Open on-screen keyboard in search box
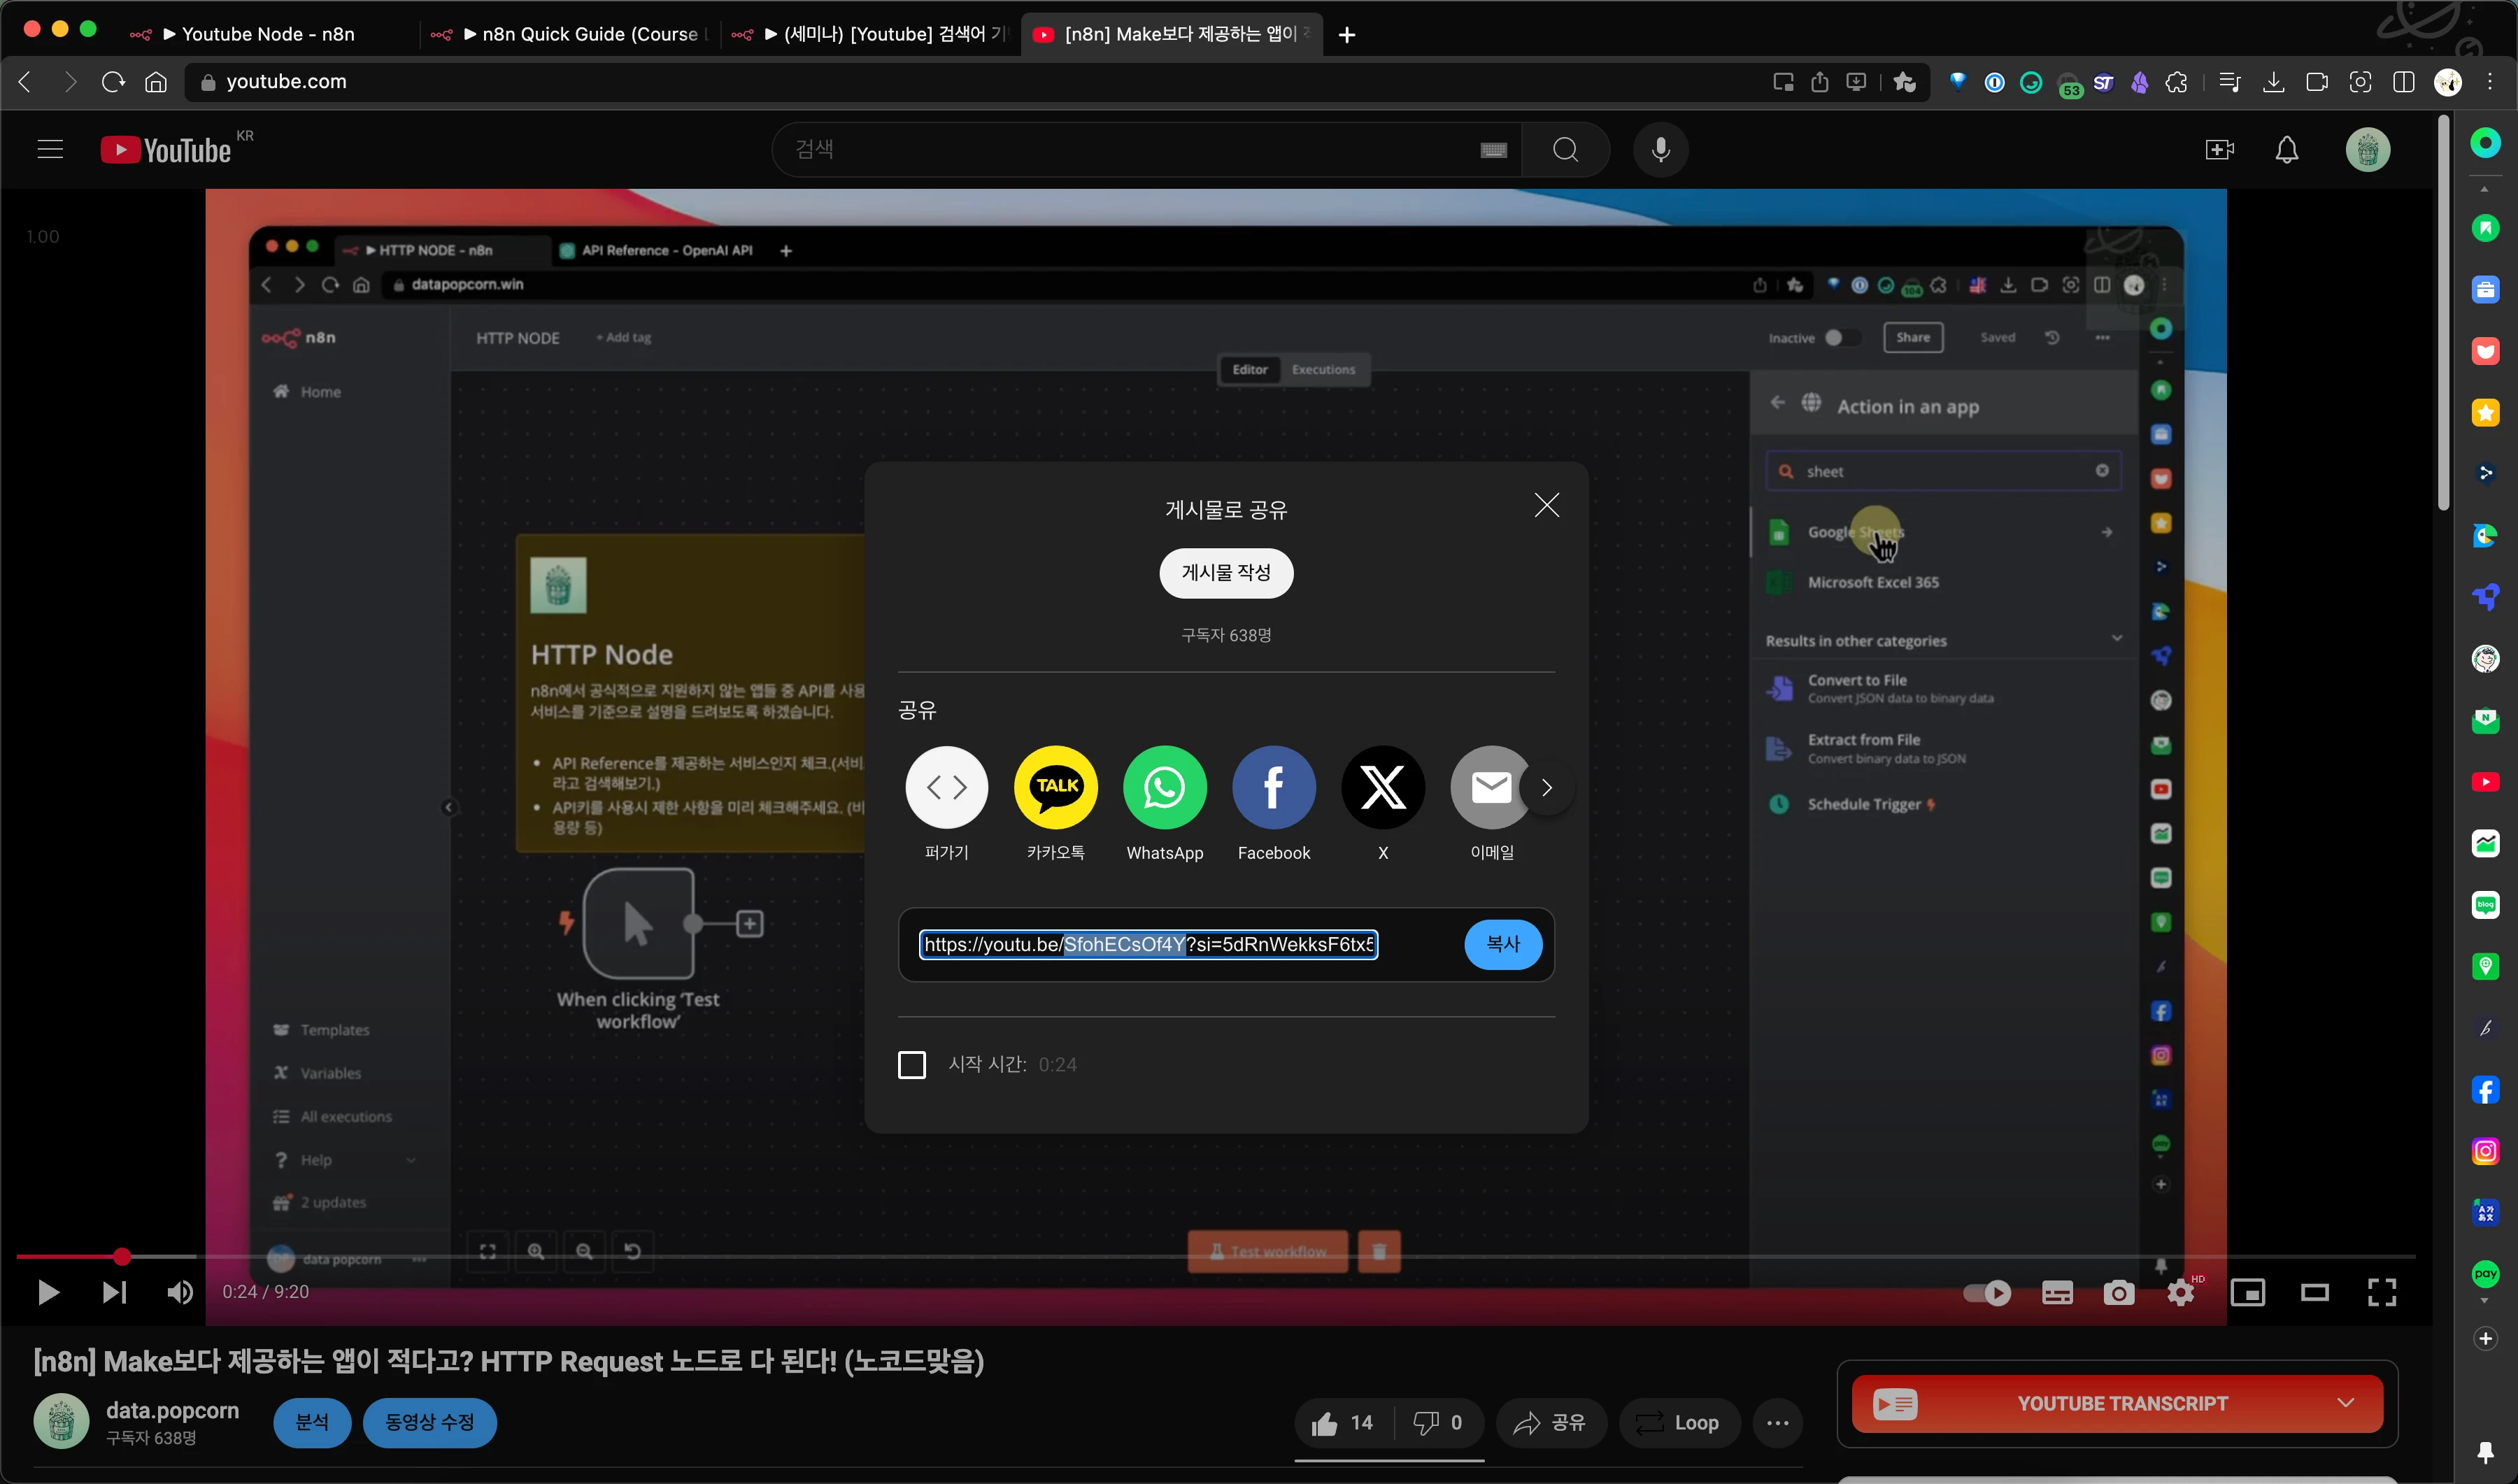This screenshot has height=1484, width=2518. point(1493,150)
